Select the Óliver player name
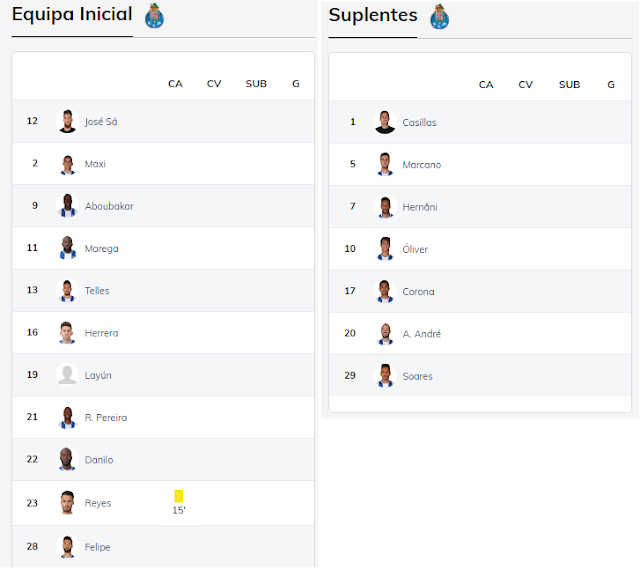Screen dimensions: 640x570 click(415, 249)
